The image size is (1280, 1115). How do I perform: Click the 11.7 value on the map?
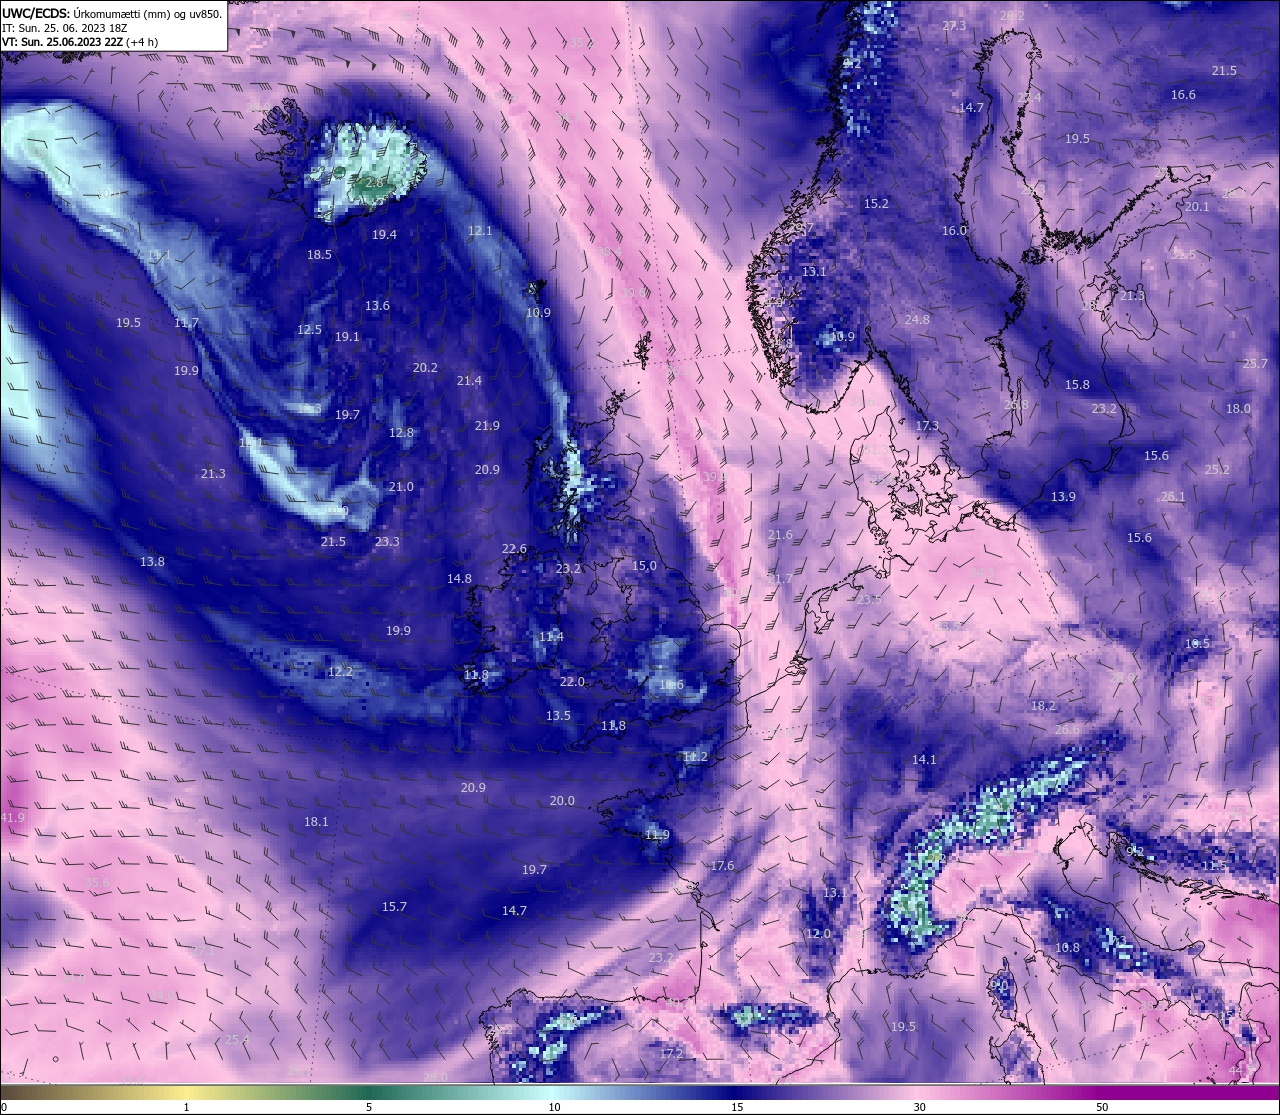pyautogui.click(x=186, y=322)
